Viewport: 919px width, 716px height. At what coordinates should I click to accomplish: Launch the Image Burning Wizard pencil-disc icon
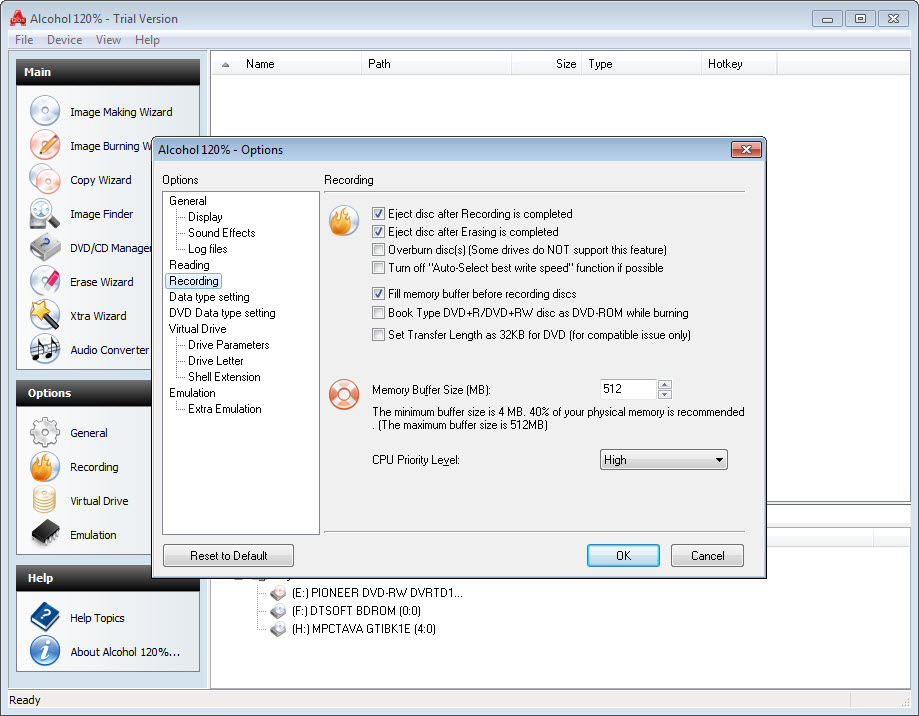[45, 145]
